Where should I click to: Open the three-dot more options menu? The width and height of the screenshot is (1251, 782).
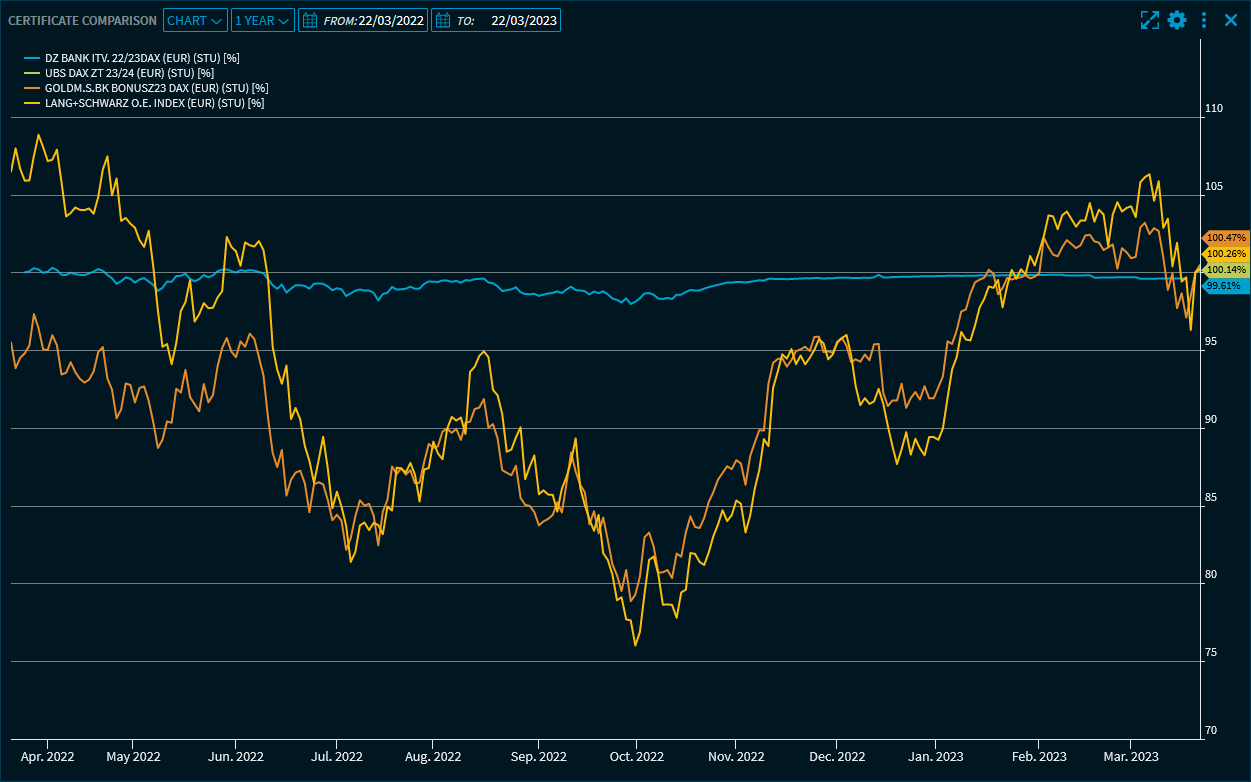[x=1204, y=20]
